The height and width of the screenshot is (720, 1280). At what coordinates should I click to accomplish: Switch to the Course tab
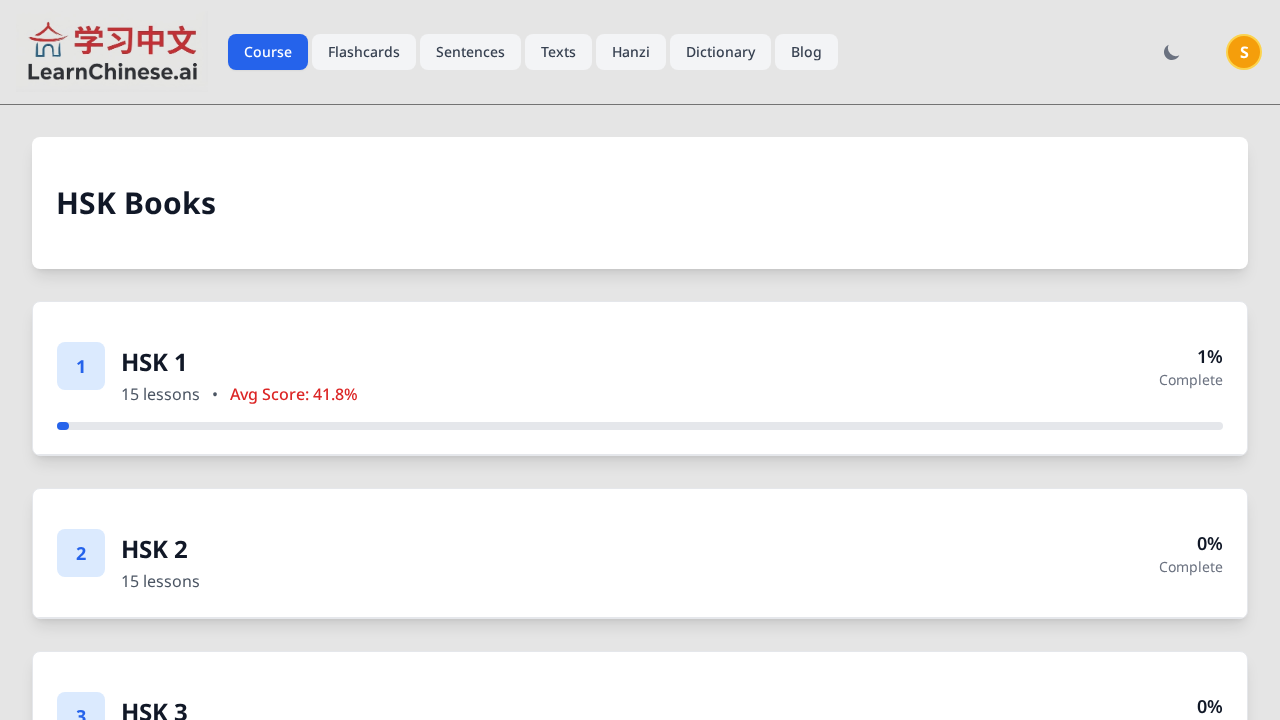click(x=268, y=52)
